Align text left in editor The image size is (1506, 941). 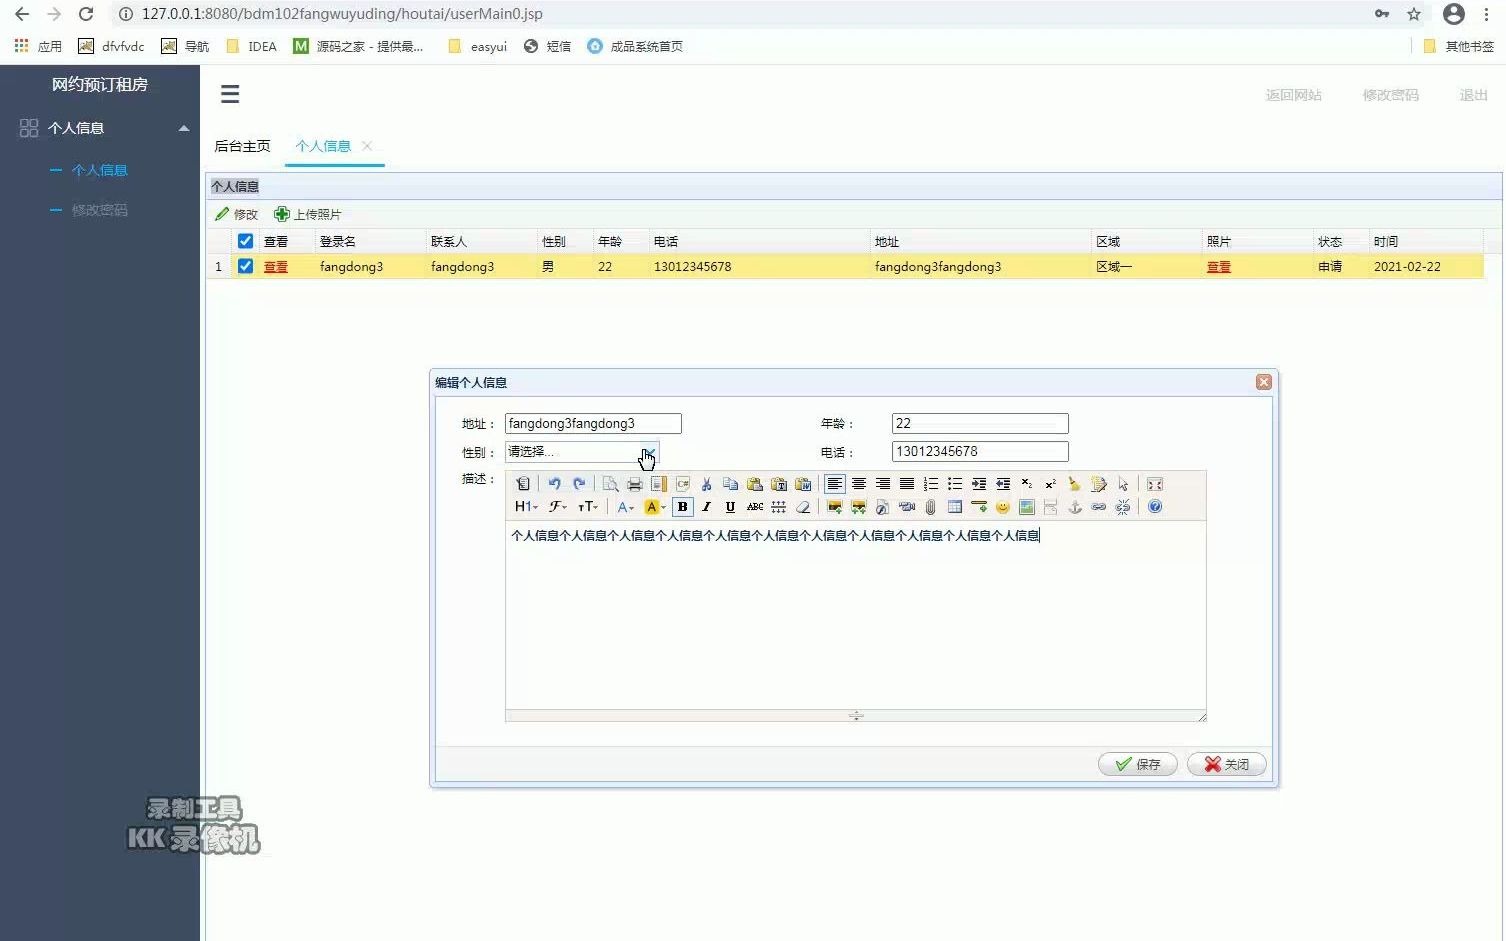point(835,484)
